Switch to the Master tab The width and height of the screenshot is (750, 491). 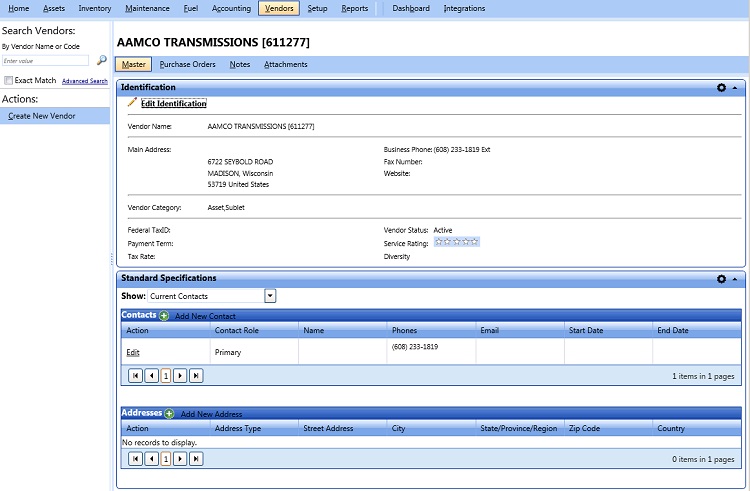[x=133, y=64]
